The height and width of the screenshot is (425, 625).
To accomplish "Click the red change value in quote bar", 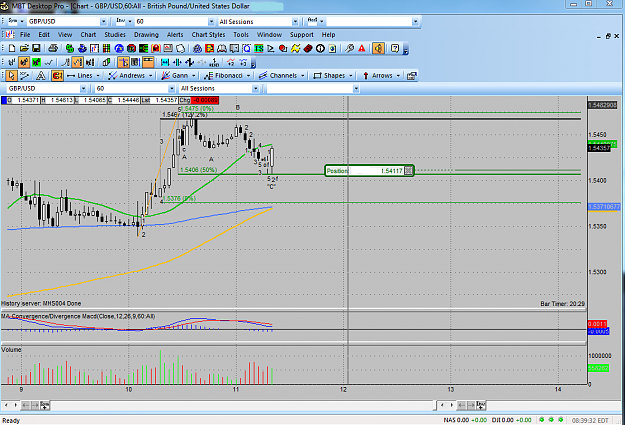I will click(204, 100).
